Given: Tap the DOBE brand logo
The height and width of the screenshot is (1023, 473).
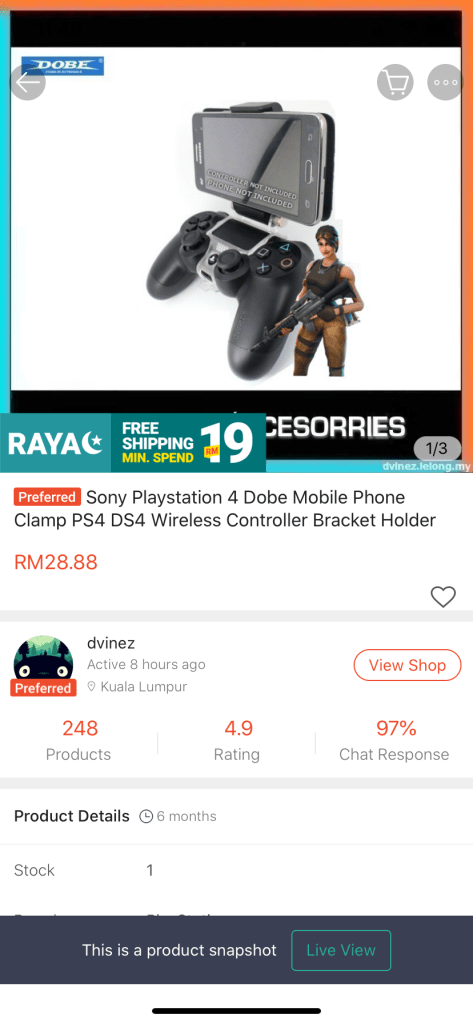Looking at the screenshot, I should coord(63,66).
